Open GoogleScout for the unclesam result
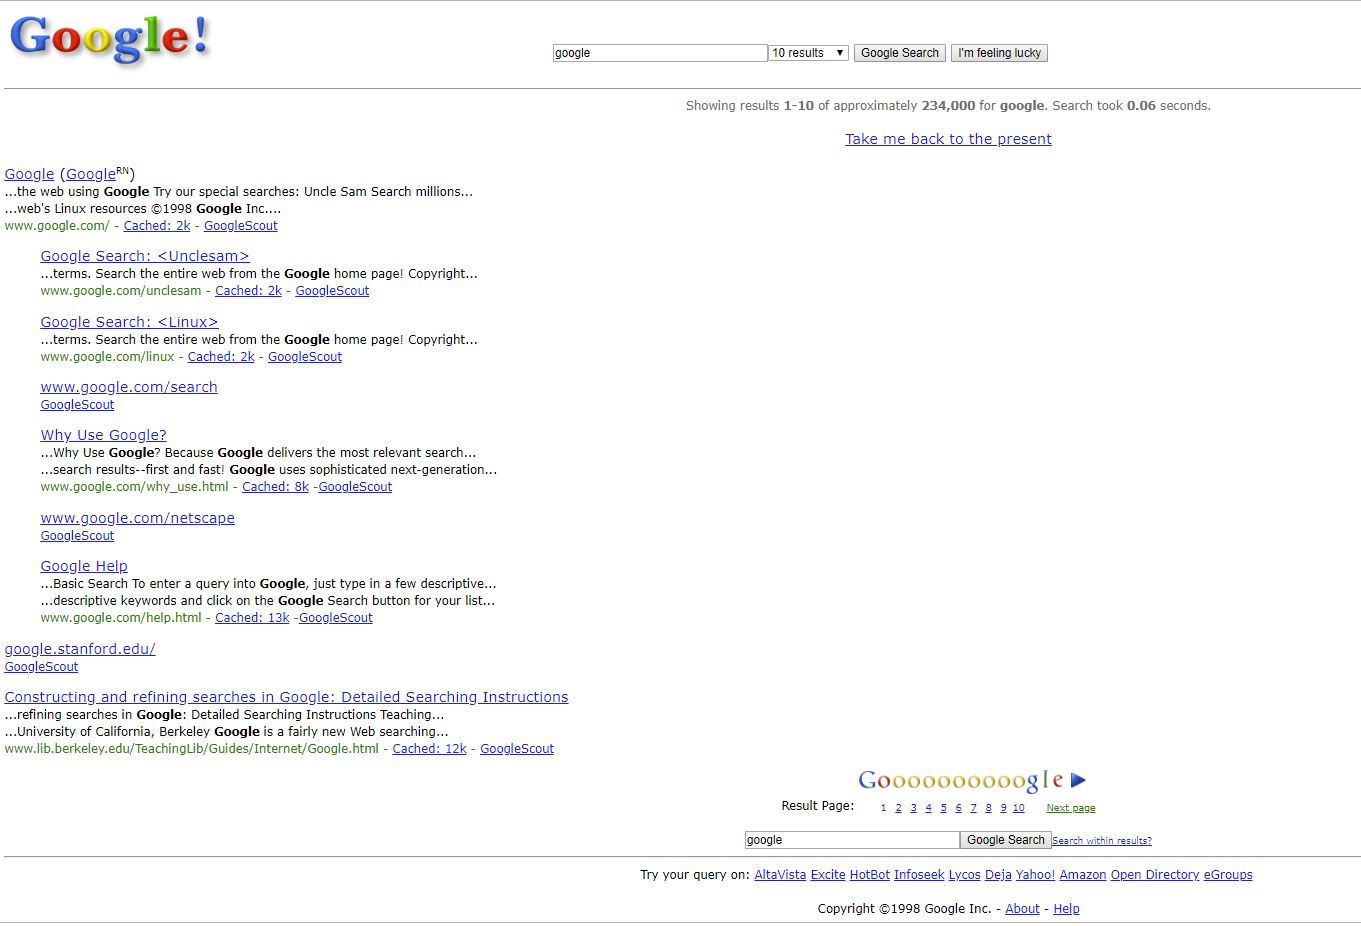The height and width of the screenshot is (926, 1361). coord(332,291)
